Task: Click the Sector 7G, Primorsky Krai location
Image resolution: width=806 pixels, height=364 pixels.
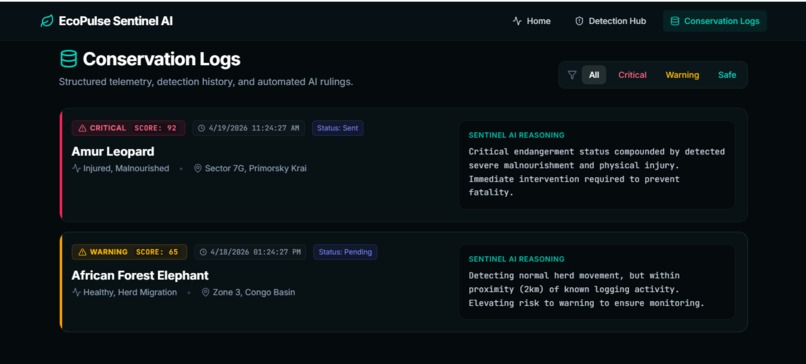Action: (x=255, y=168)
